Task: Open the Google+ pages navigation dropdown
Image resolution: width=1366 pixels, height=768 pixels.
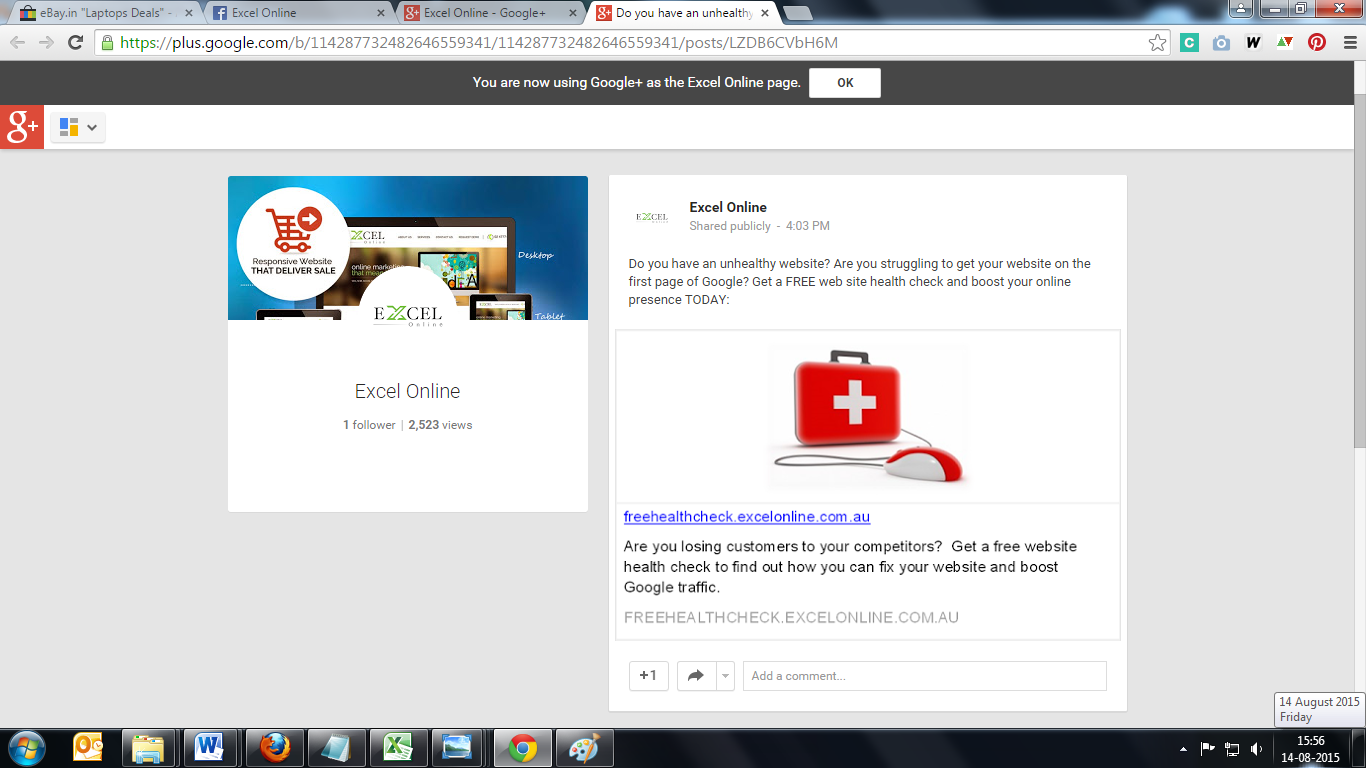Action: coord(78,127)
